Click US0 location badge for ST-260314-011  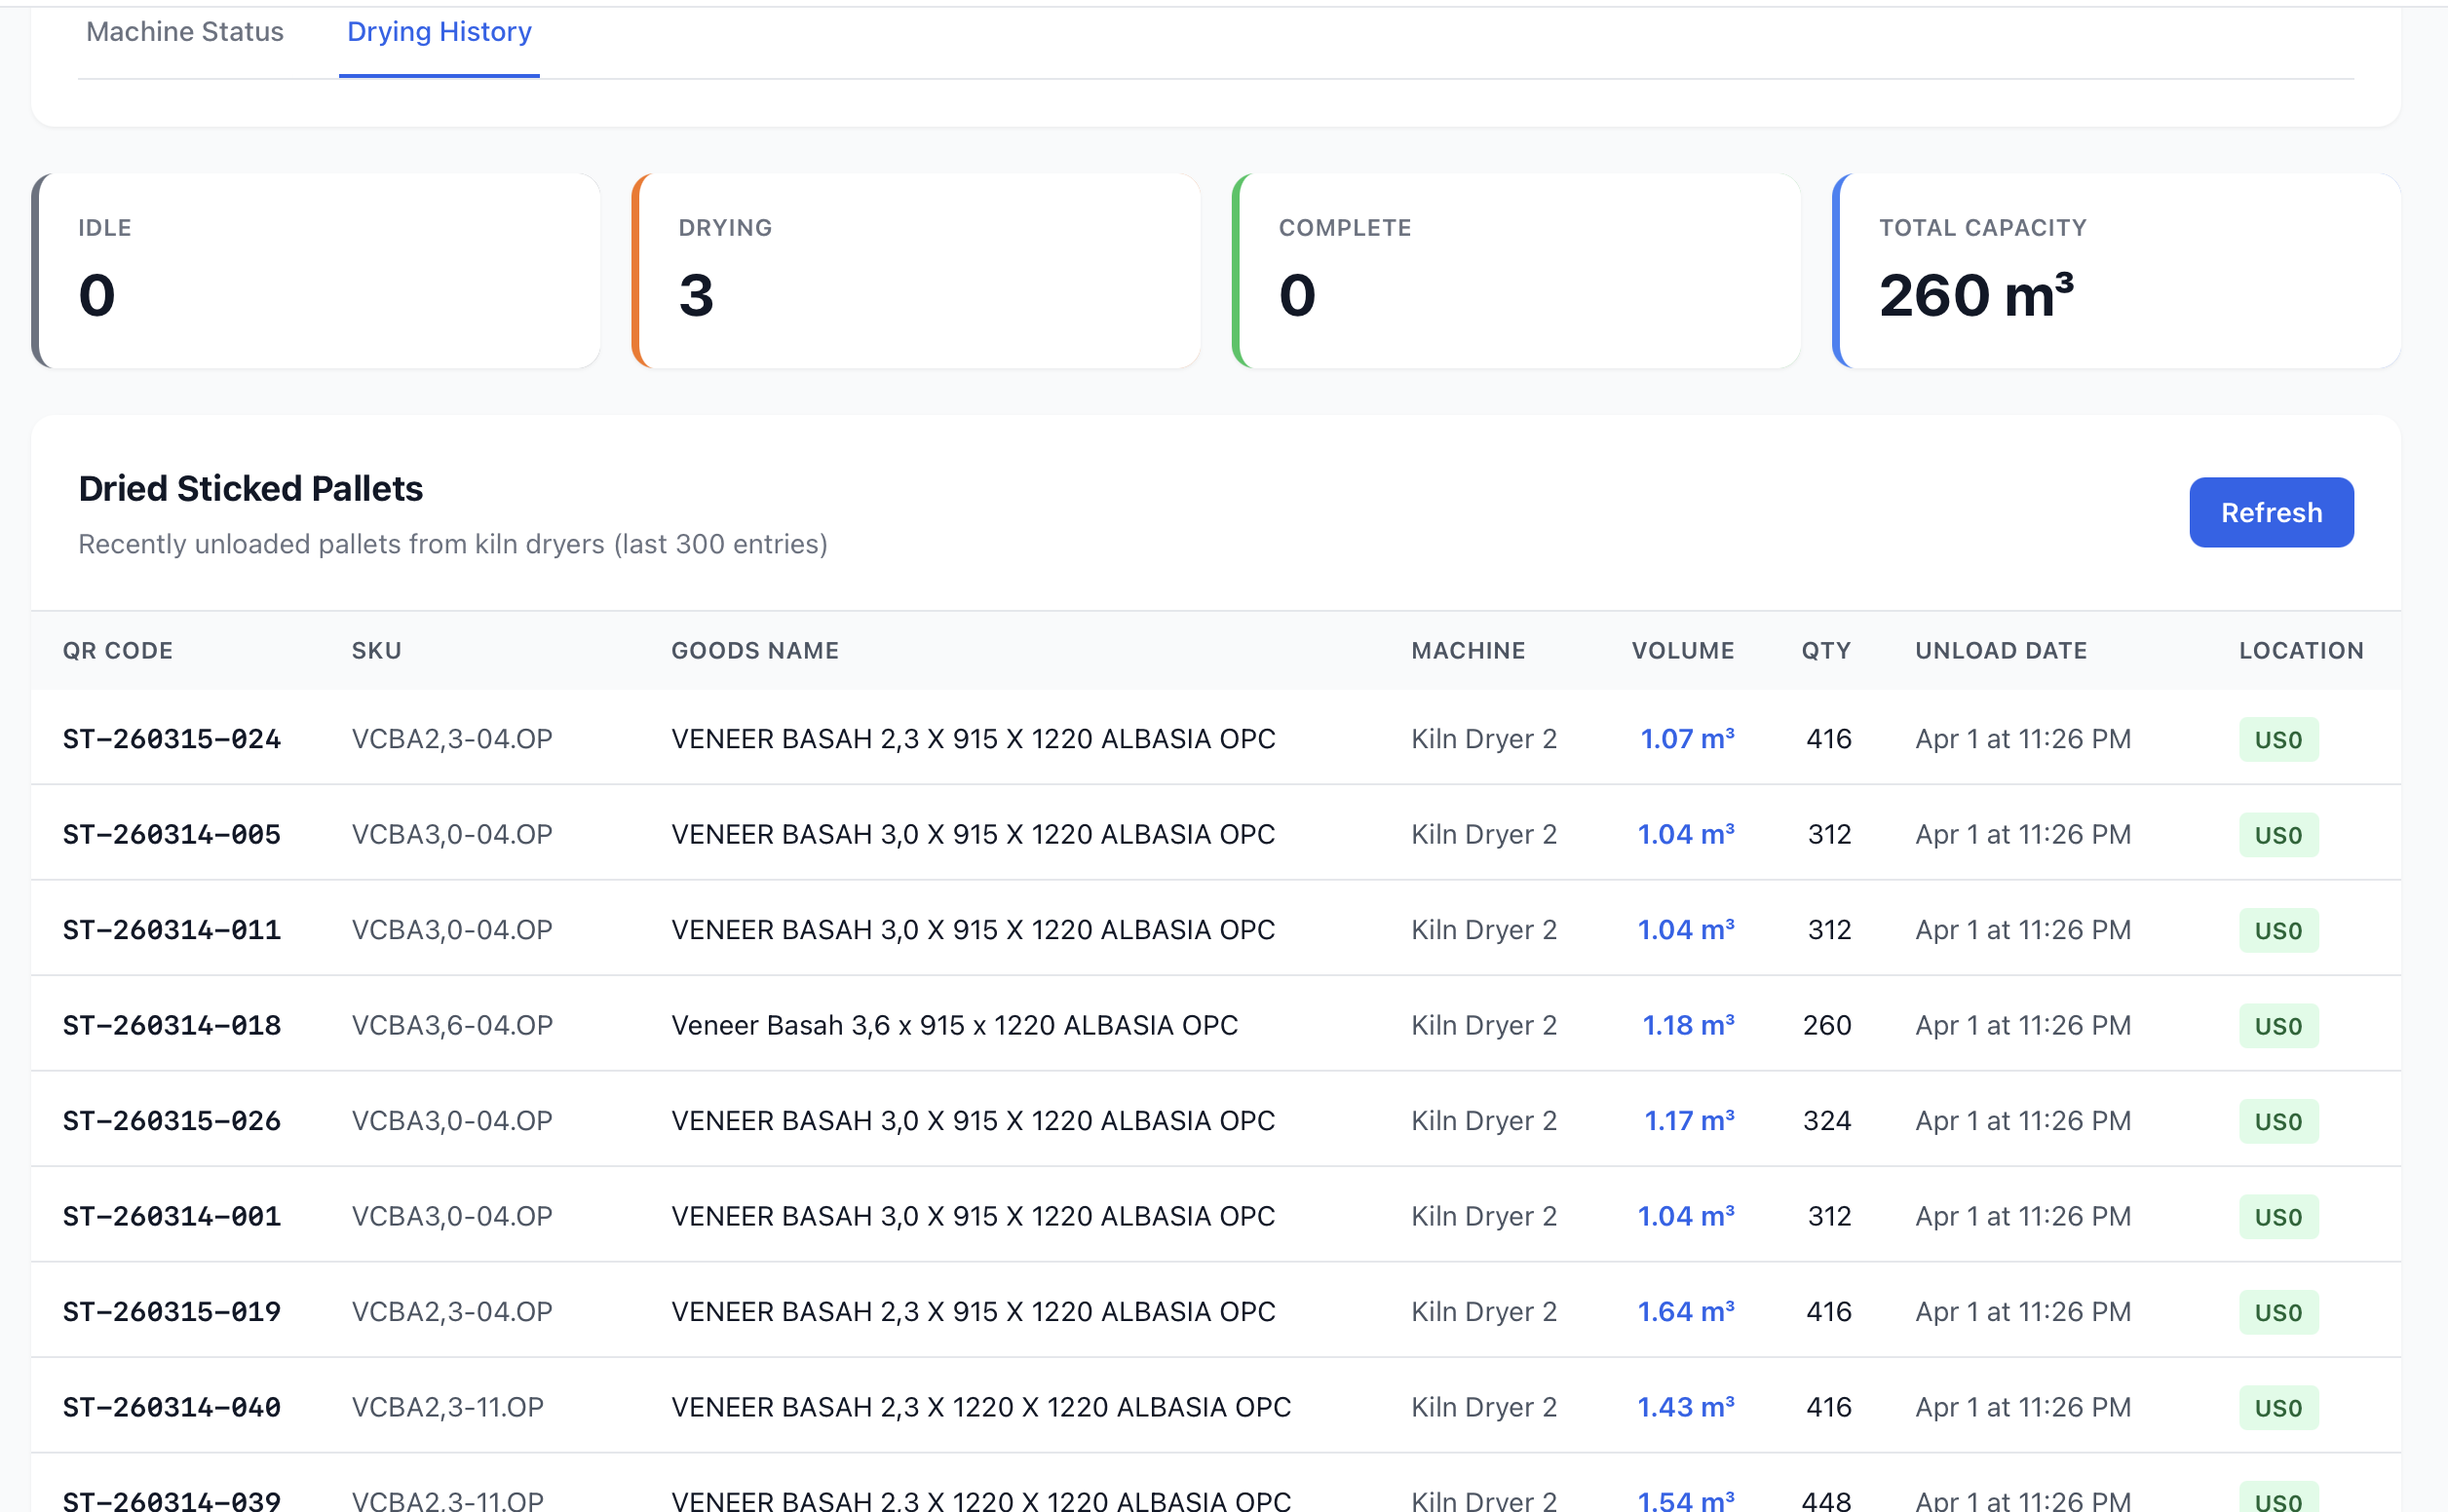[2277, 930]
